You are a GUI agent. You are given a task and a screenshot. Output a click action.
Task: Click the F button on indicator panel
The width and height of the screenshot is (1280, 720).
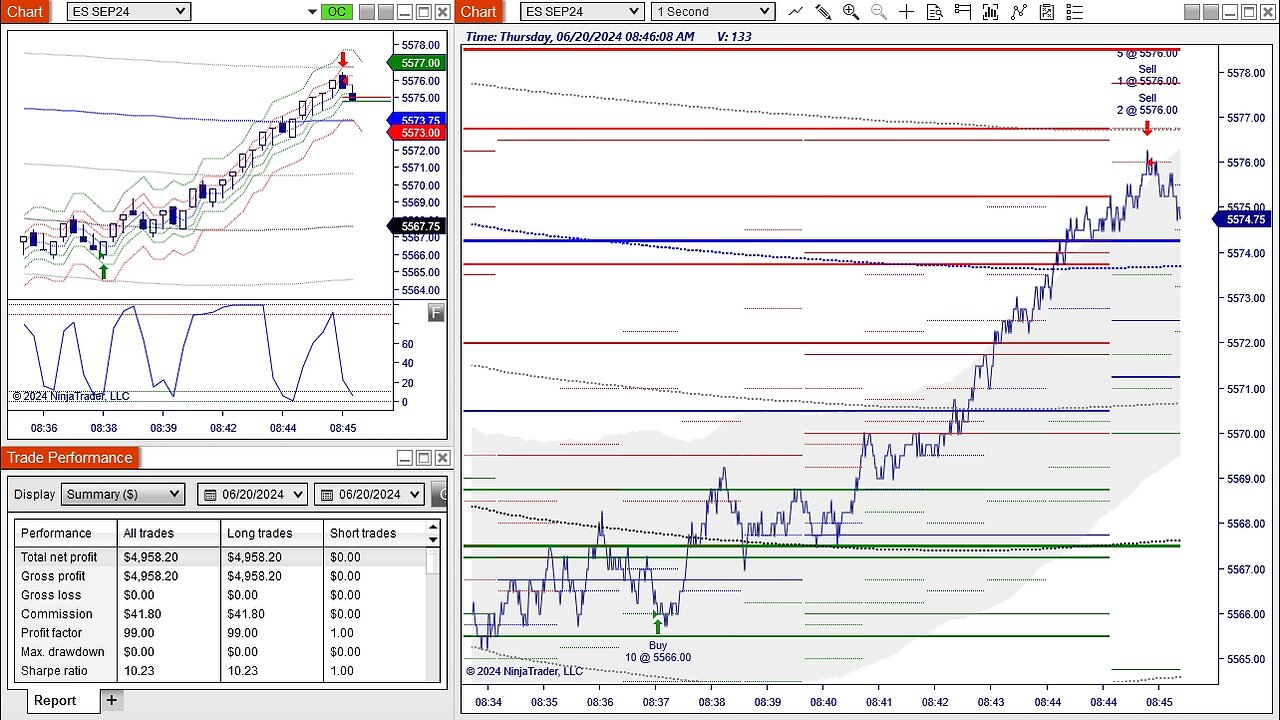[435, 314]
